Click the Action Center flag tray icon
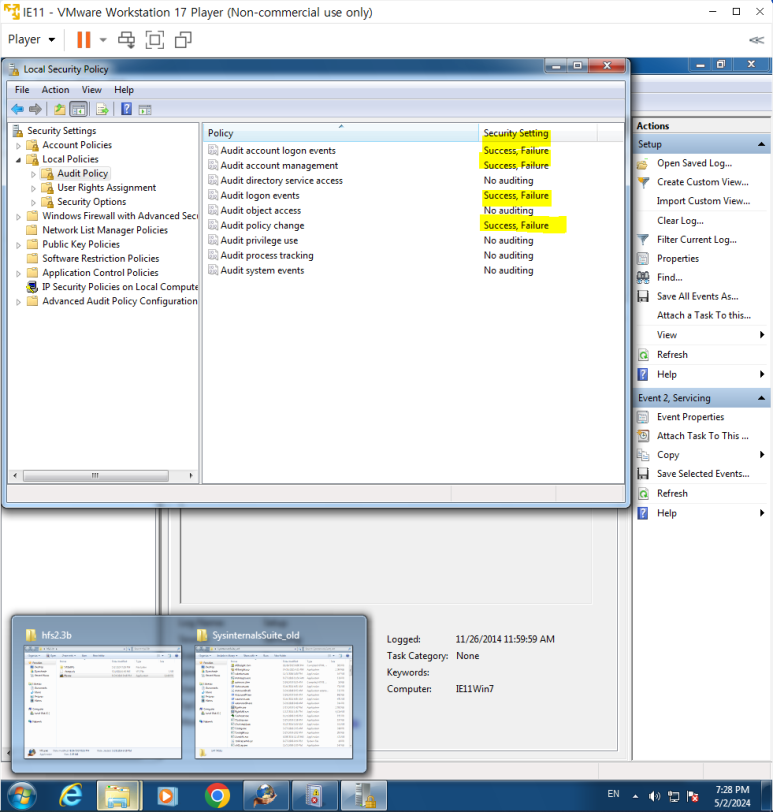The image size is (773, 812). click(693, 796)
